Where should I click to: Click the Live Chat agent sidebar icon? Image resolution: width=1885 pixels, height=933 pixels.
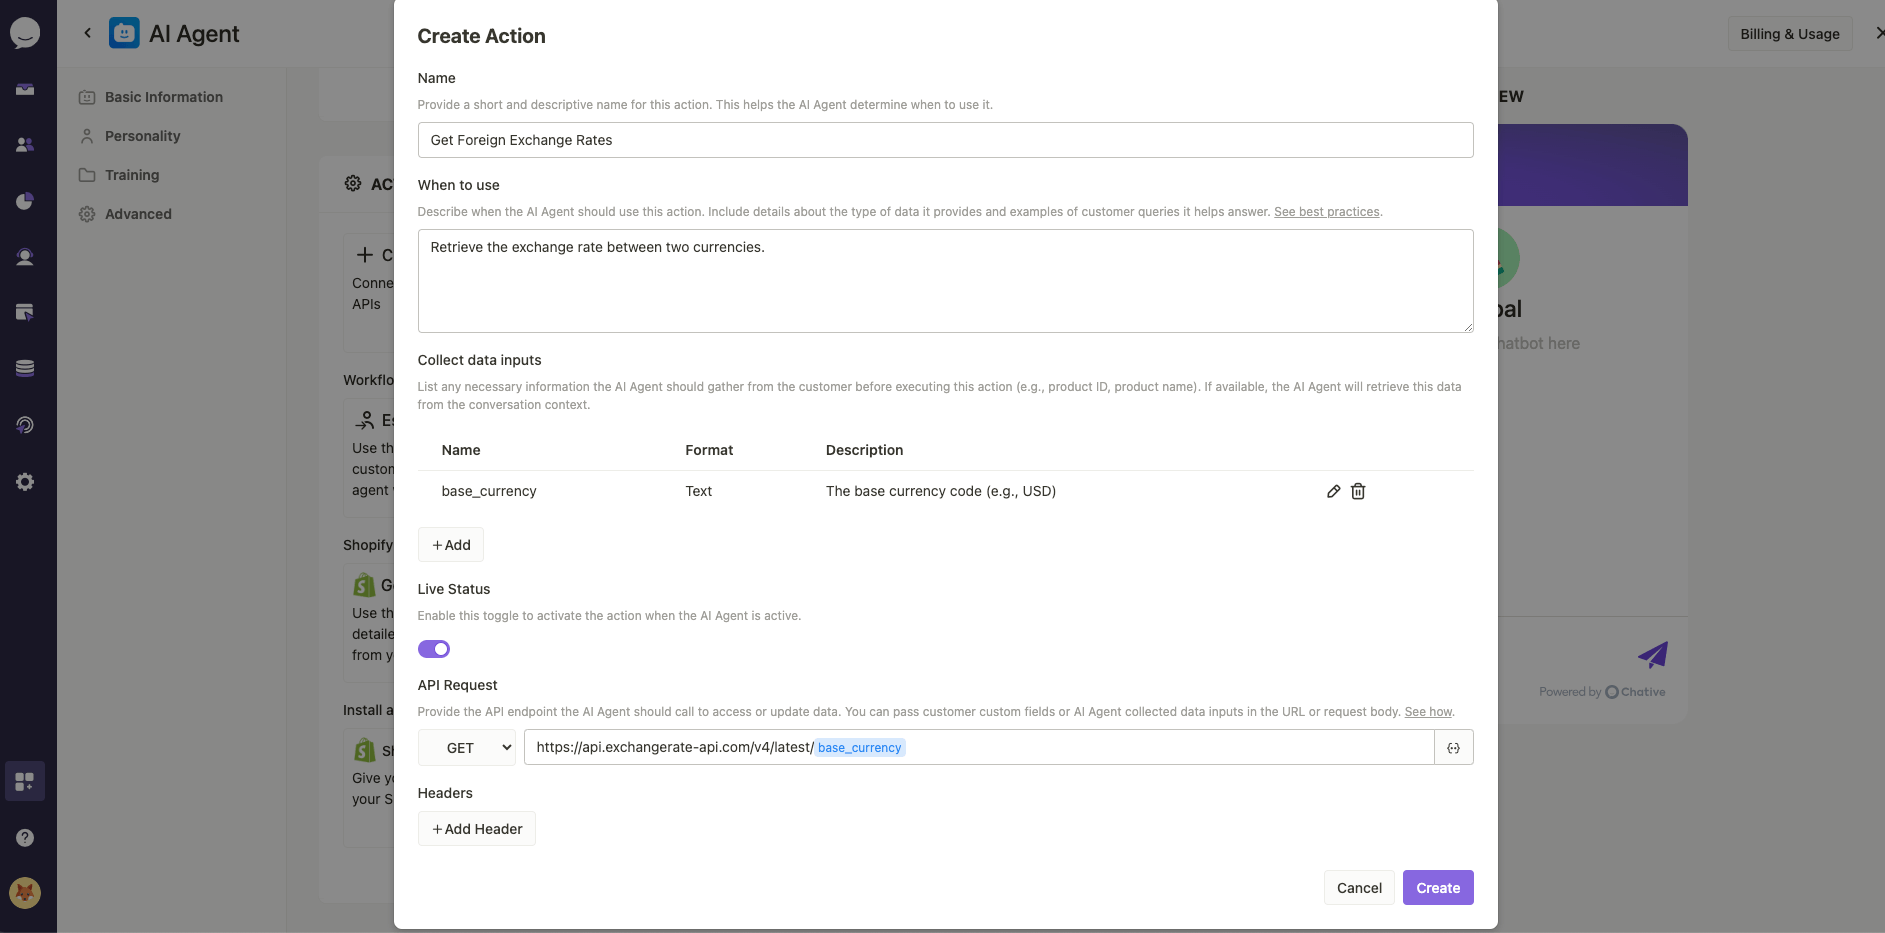(x=25, y=257)
